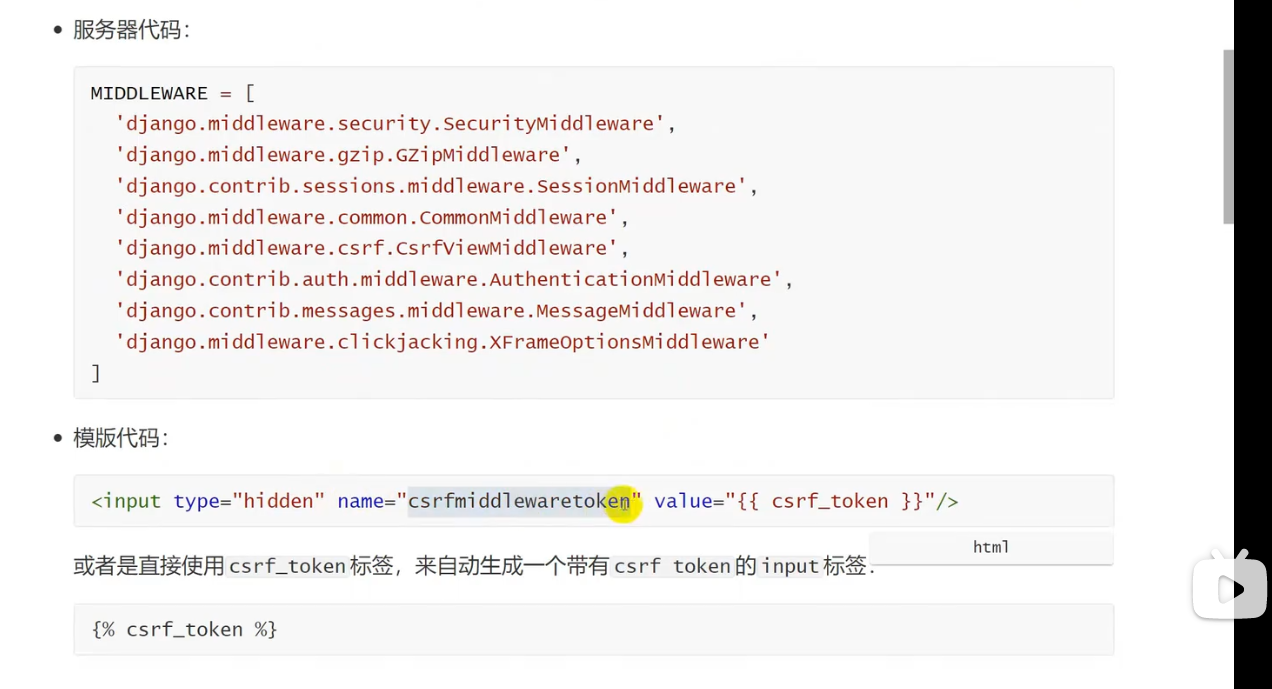
Task: Click the {{ csrf_token }} value attribute
Action: tap(830, 501)
